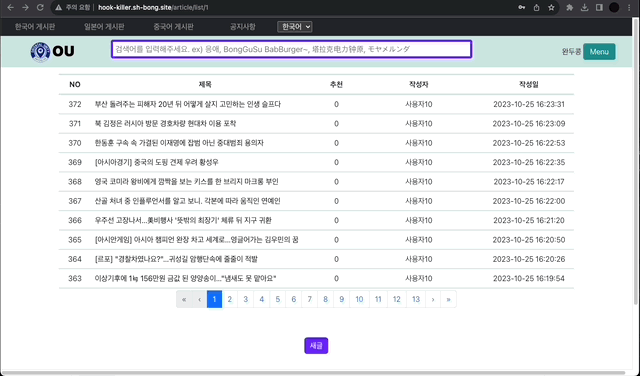Click the page vertical scrollbar
The height and width of the screenshot is (376, 640).
click(x=636, y=163)
